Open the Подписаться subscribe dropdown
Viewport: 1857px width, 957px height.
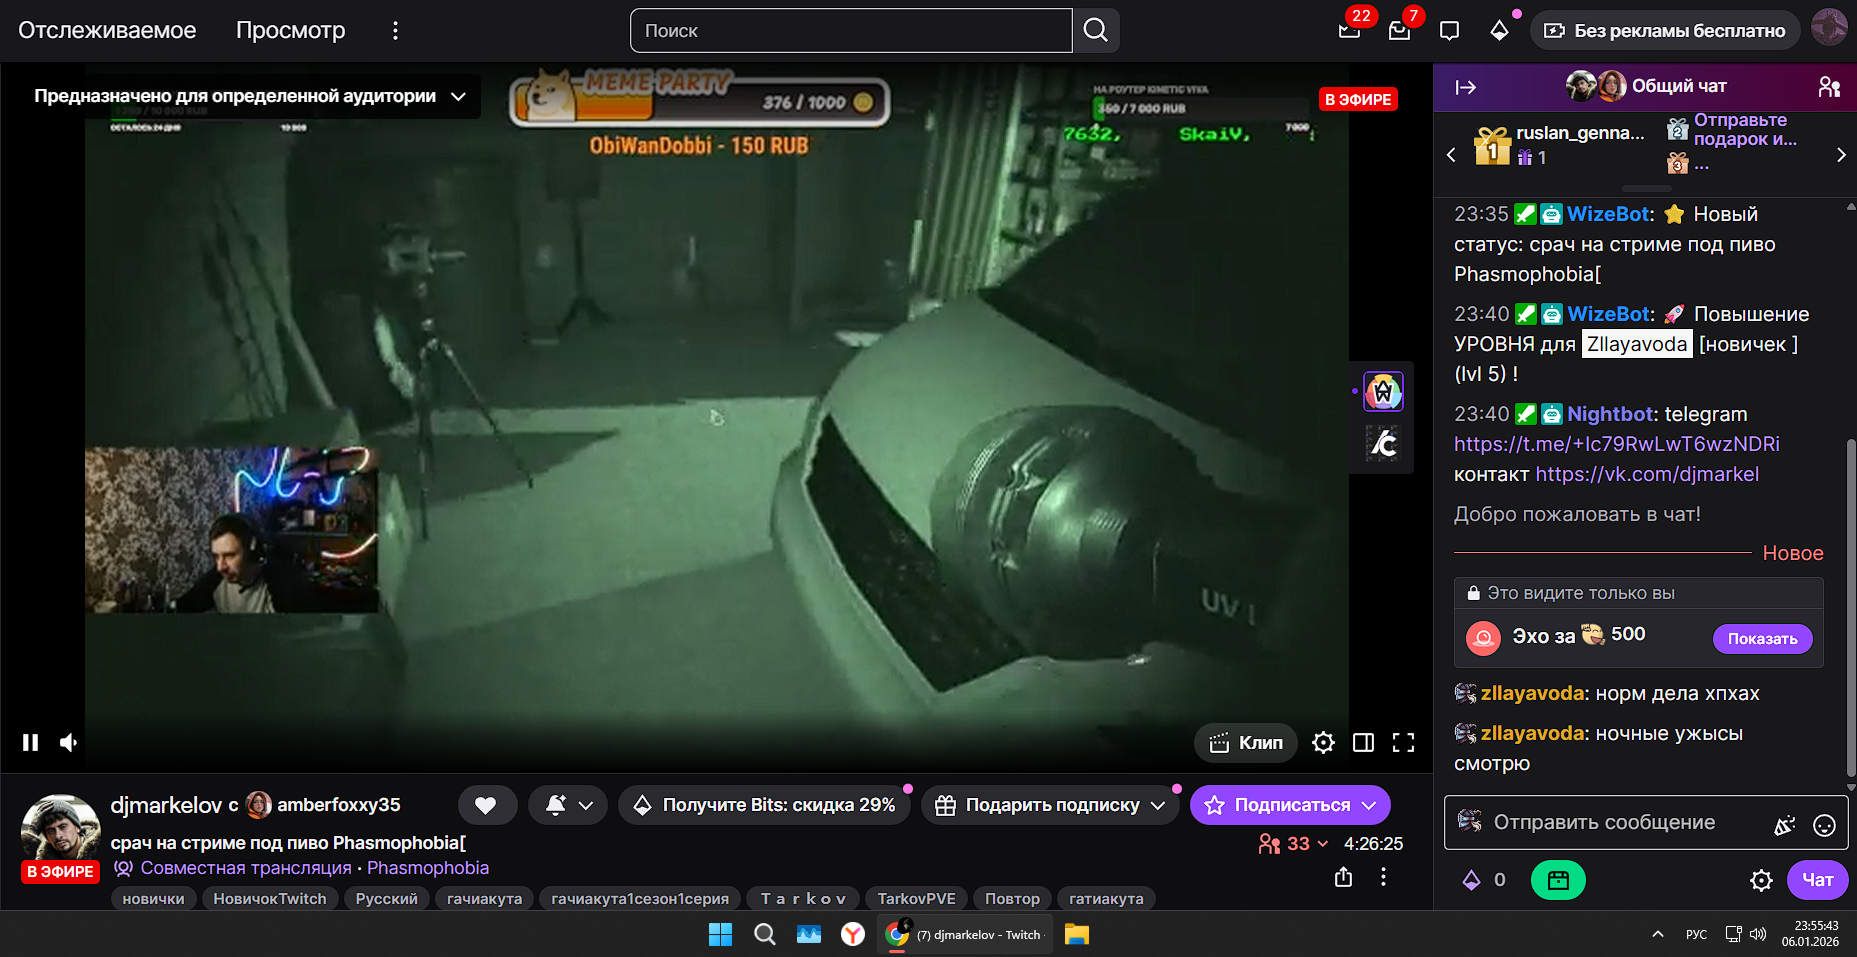point(1290,805)
